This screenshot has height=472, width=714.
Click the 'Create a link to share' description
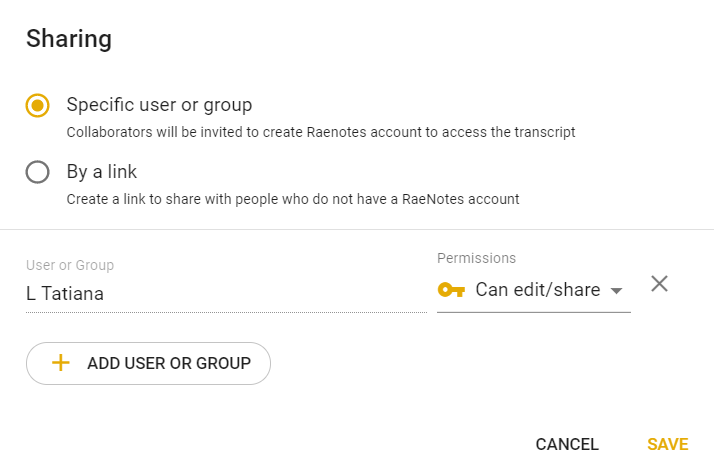pyautogui.click(x=293, y=199)
